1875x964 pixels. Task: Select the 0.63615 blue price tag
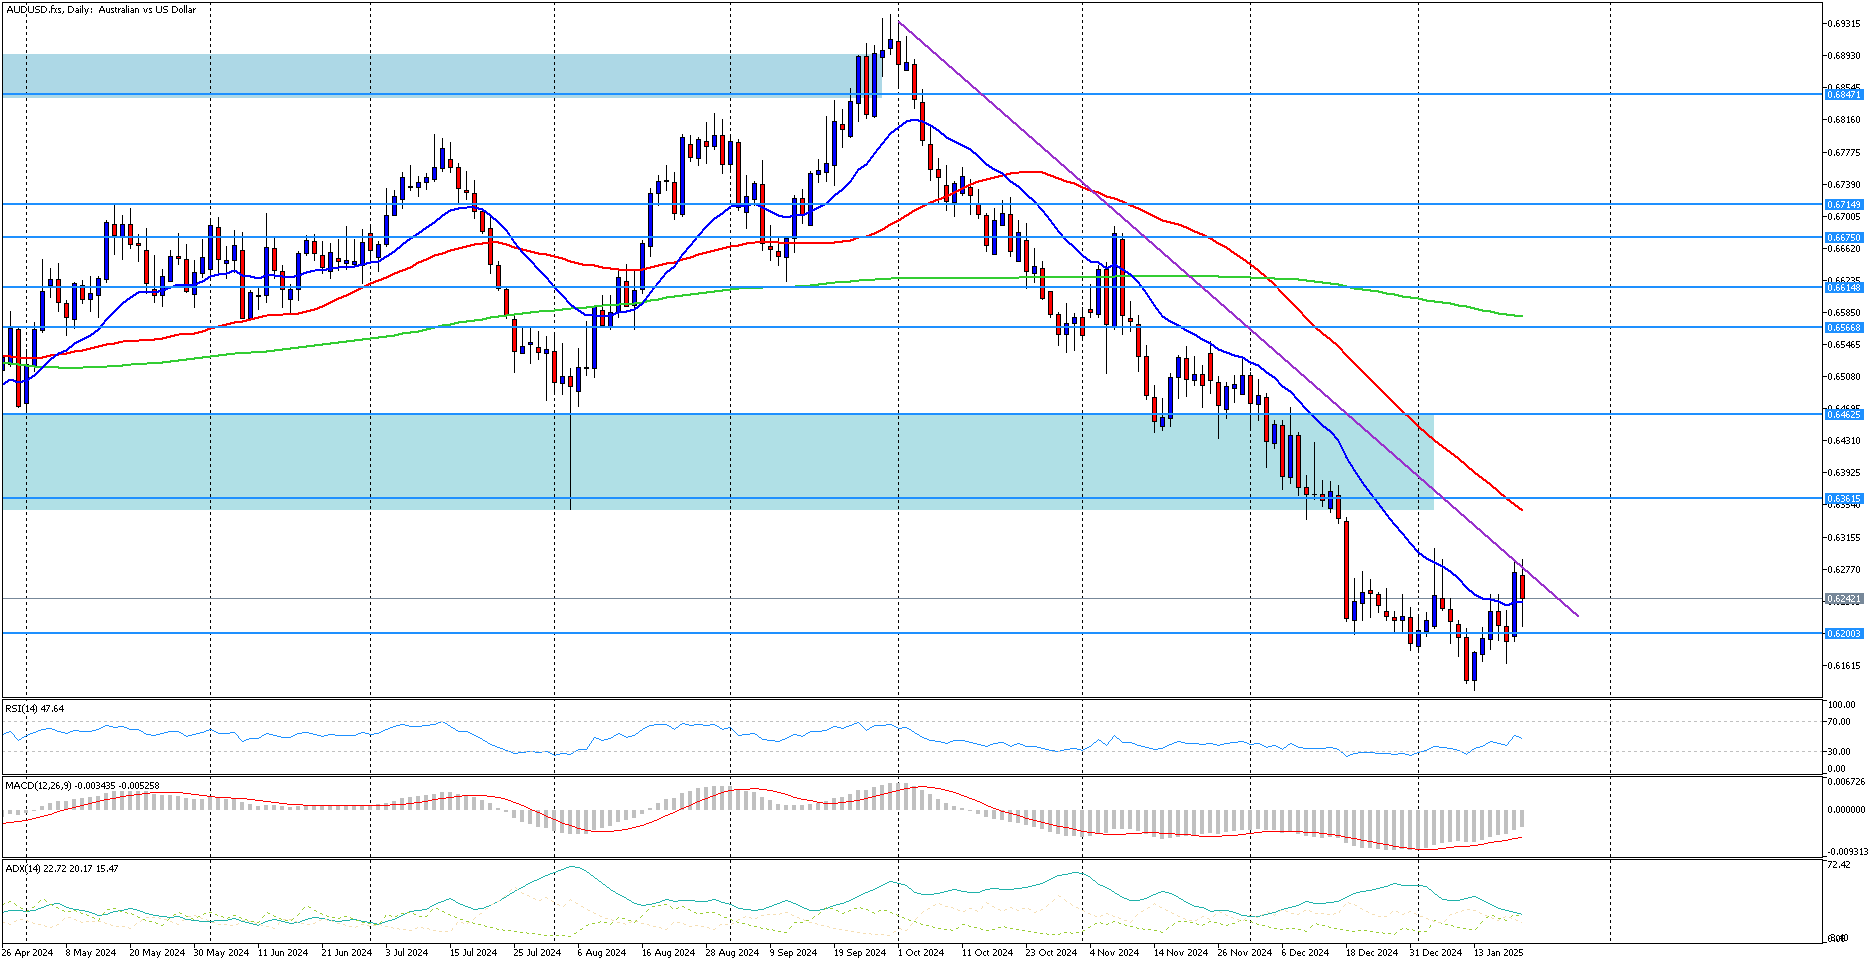pyautogui.click(x=1844, y=498)
